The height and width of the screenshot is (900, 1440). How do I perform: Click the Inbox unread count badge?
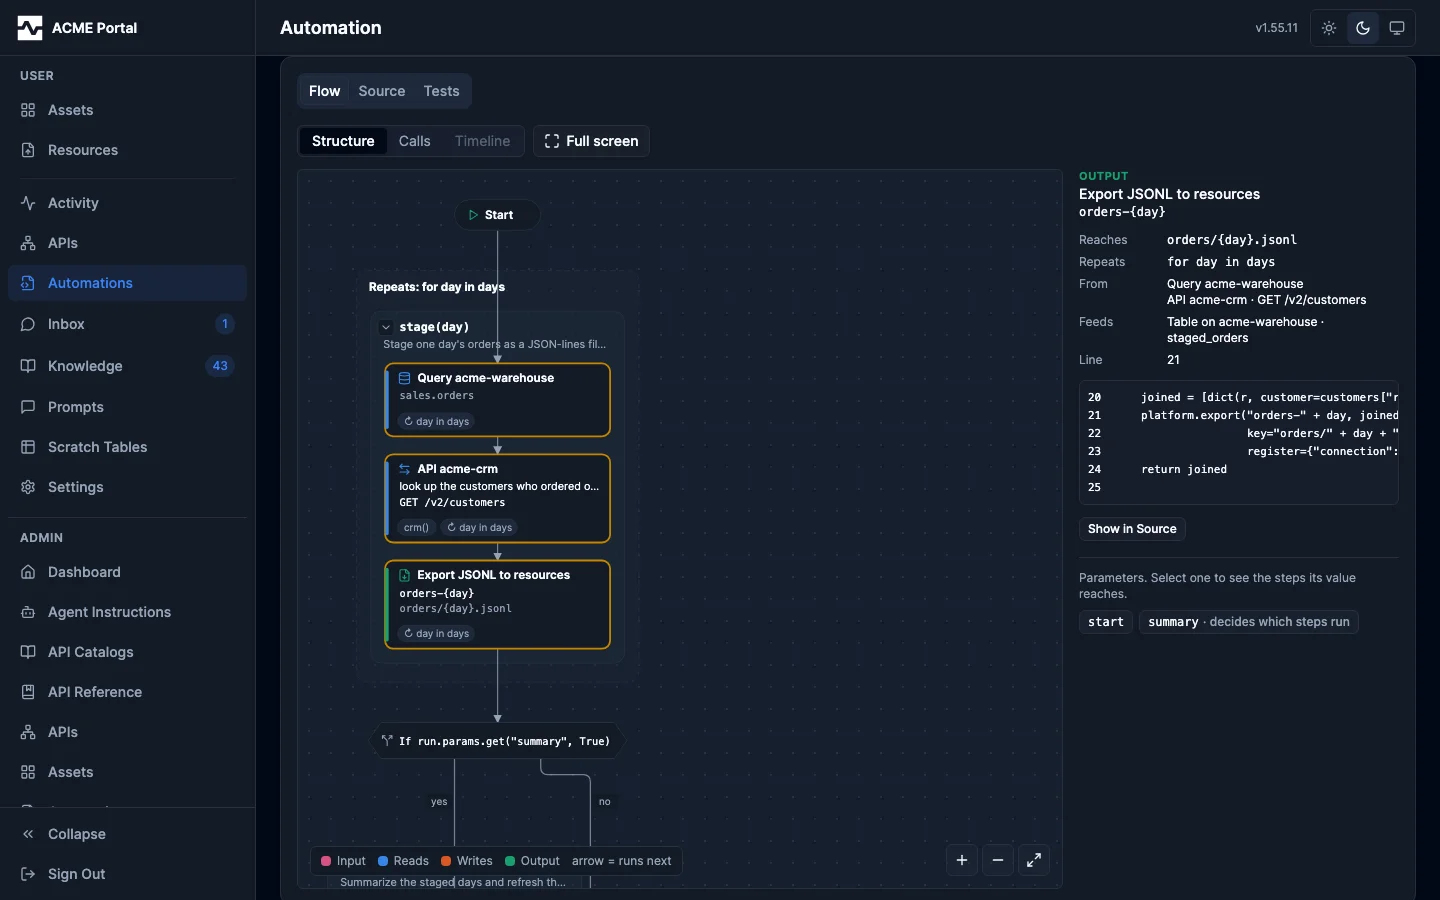coord(225,324)
